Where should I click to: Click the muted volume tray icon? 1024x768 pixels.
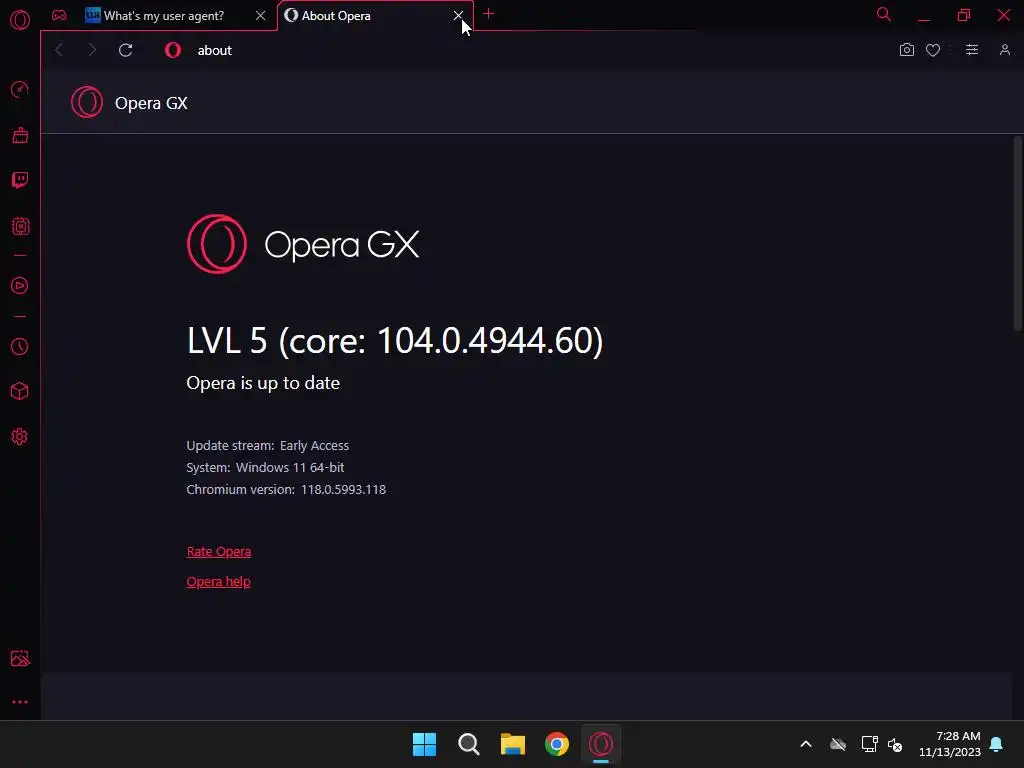tap(895, 744)
